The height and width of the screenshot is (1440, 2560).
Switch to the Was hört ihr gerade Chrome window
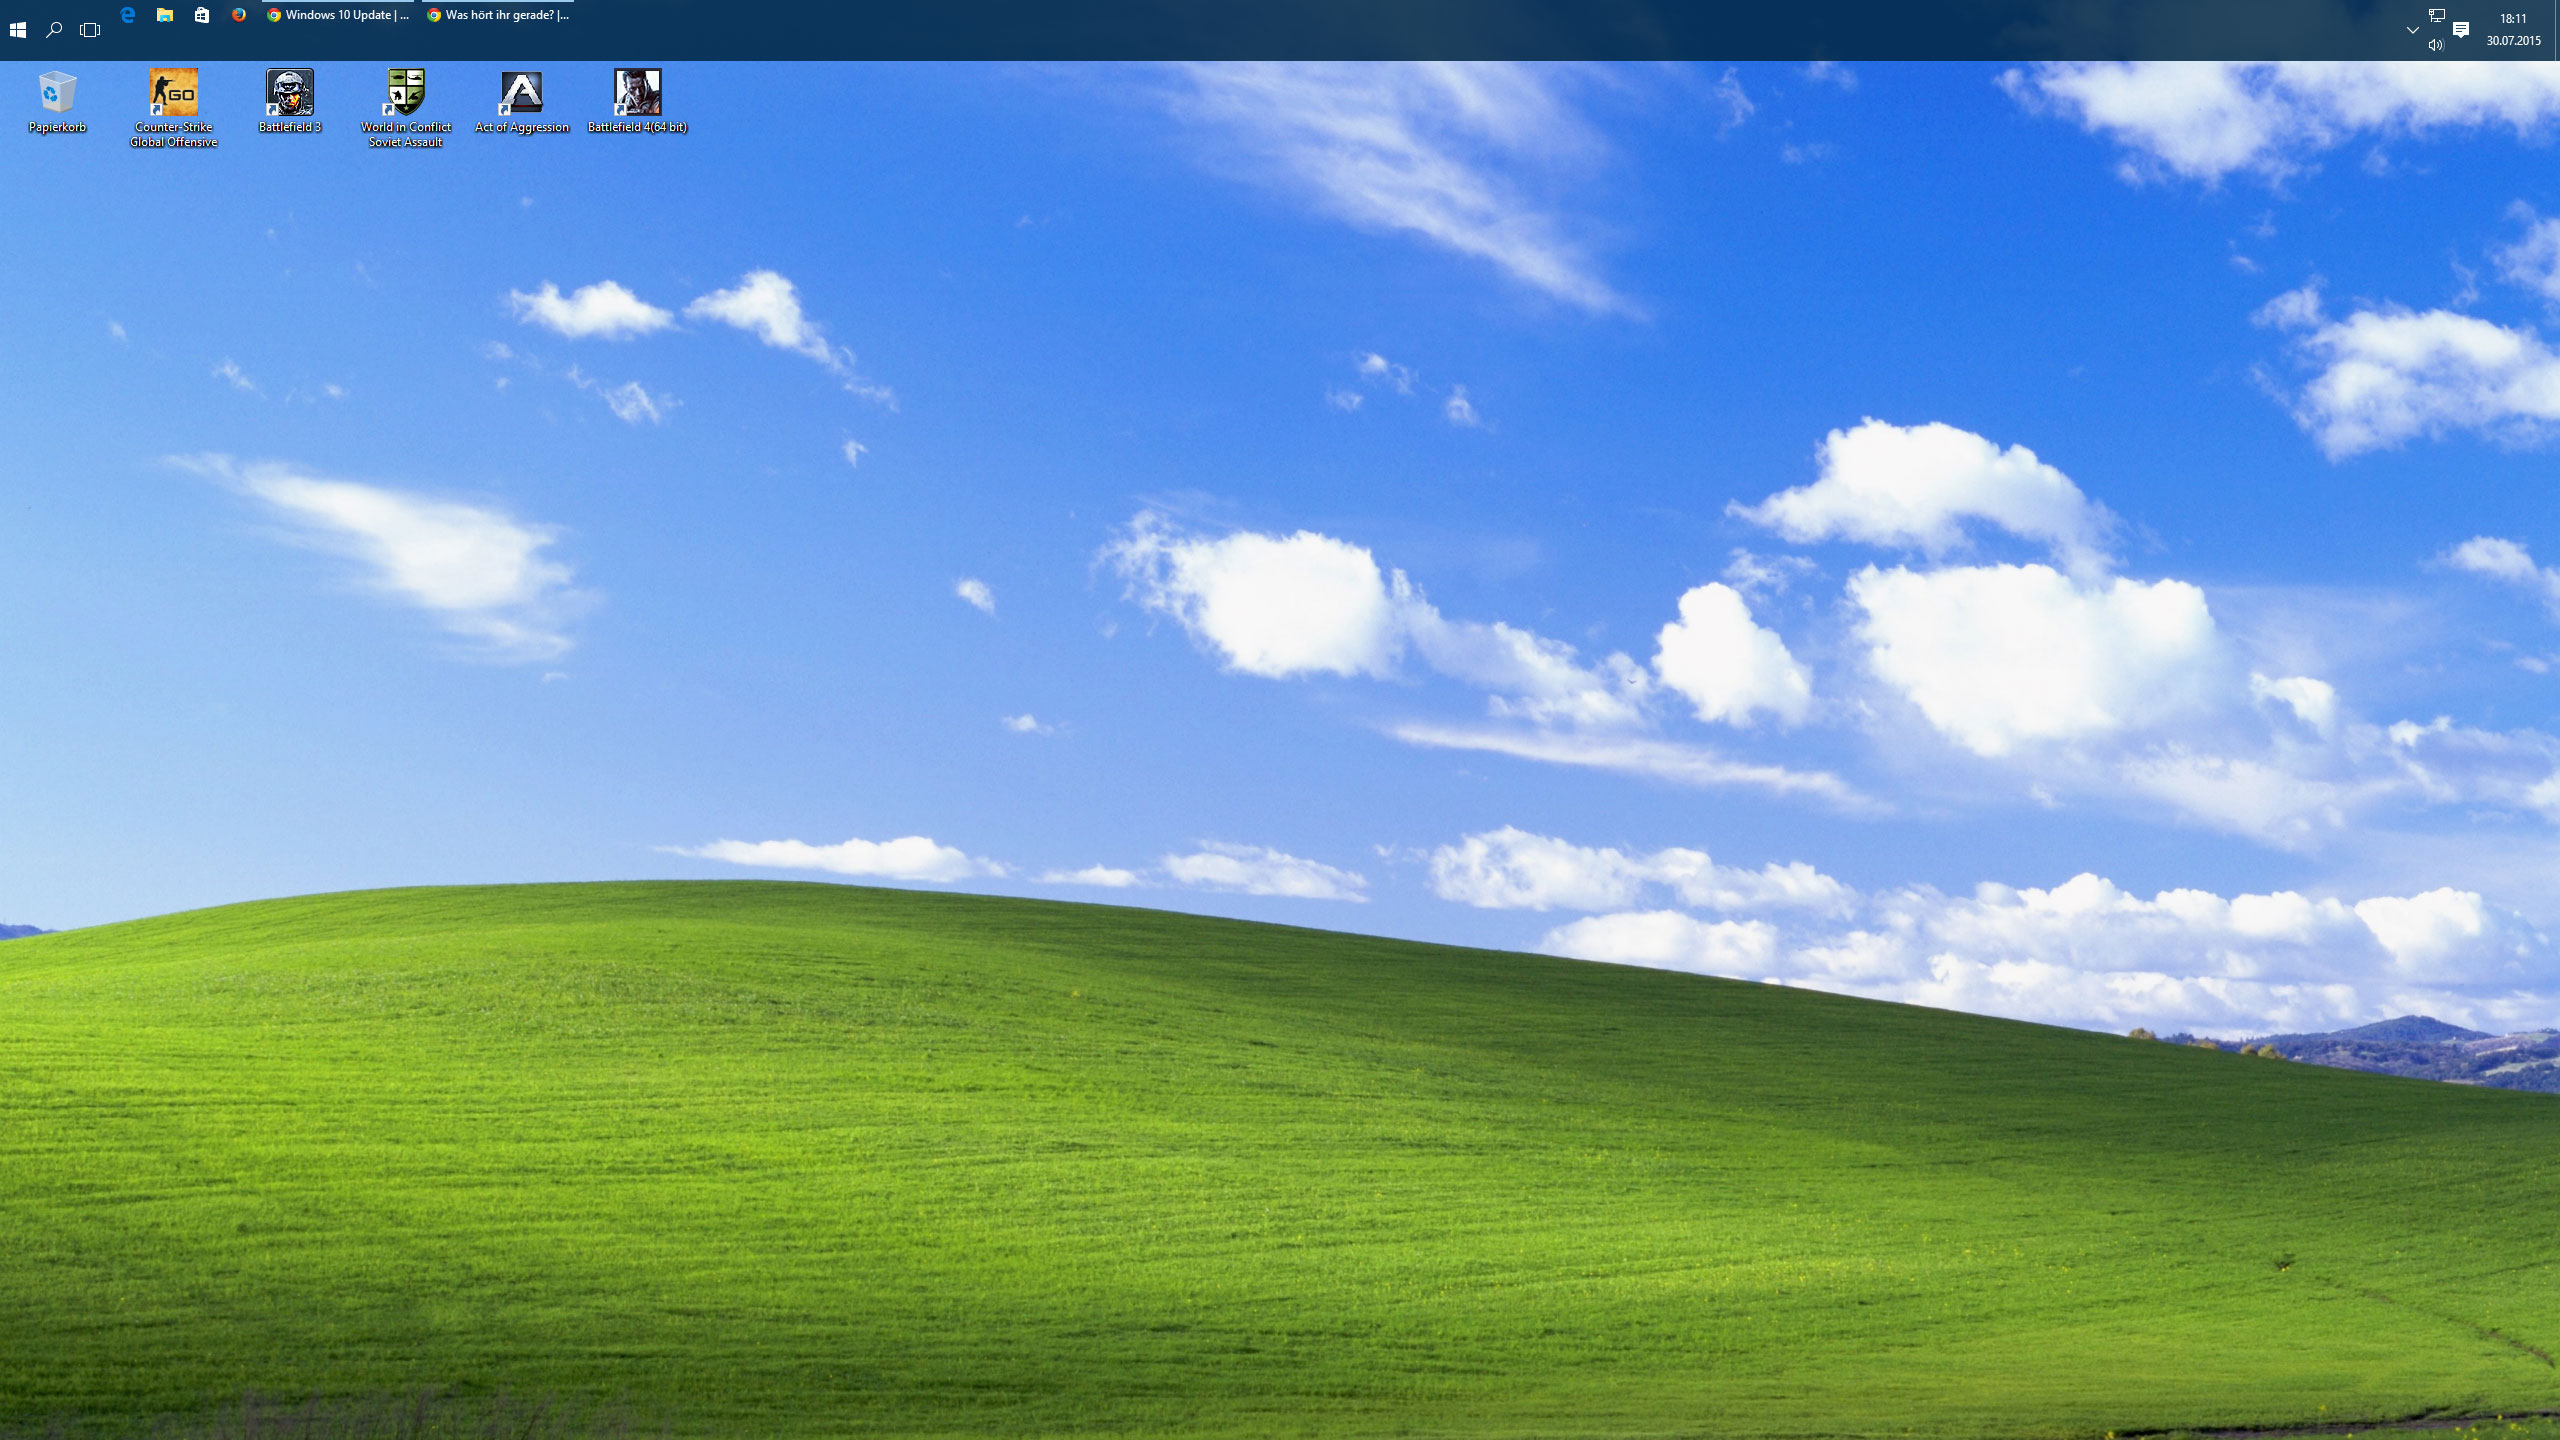498,15
